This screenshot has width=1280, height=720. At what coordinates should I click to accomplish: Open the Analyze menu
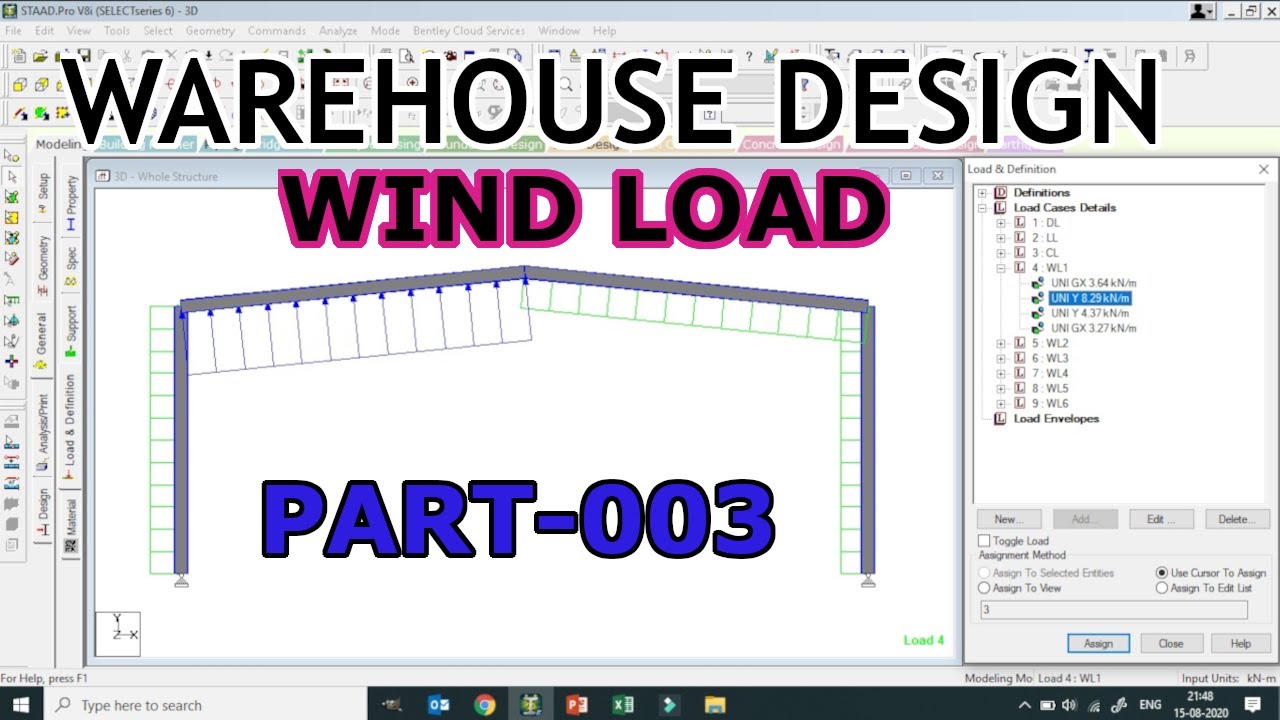point(338,31)
